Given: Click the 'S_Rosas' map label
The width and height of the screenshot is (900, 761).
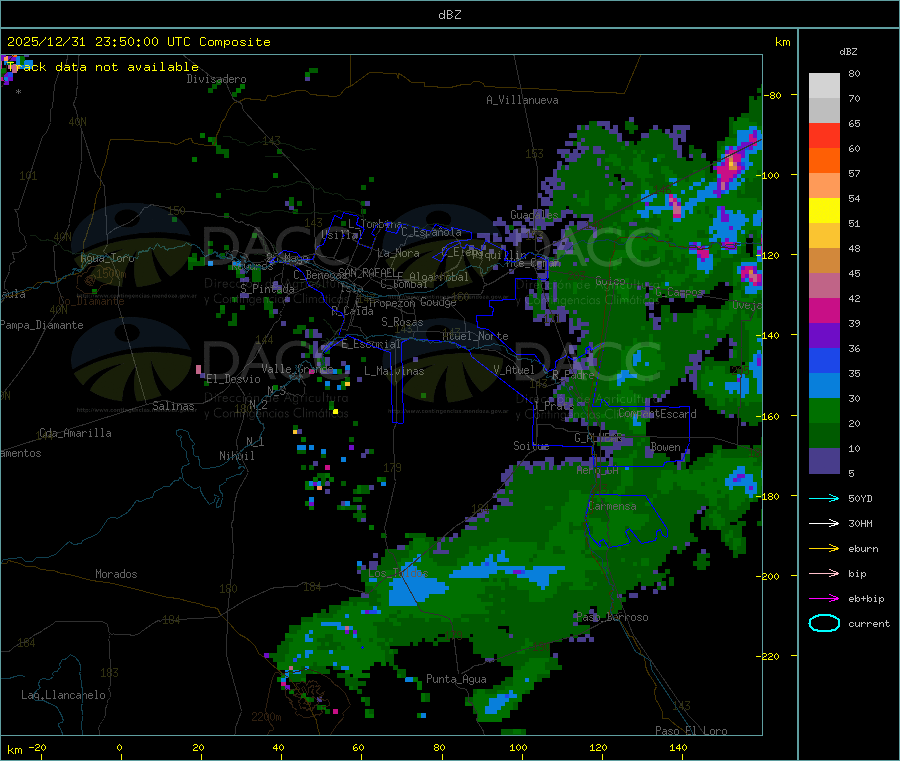Looking at the screenshot, I should [x=402, y=322].
